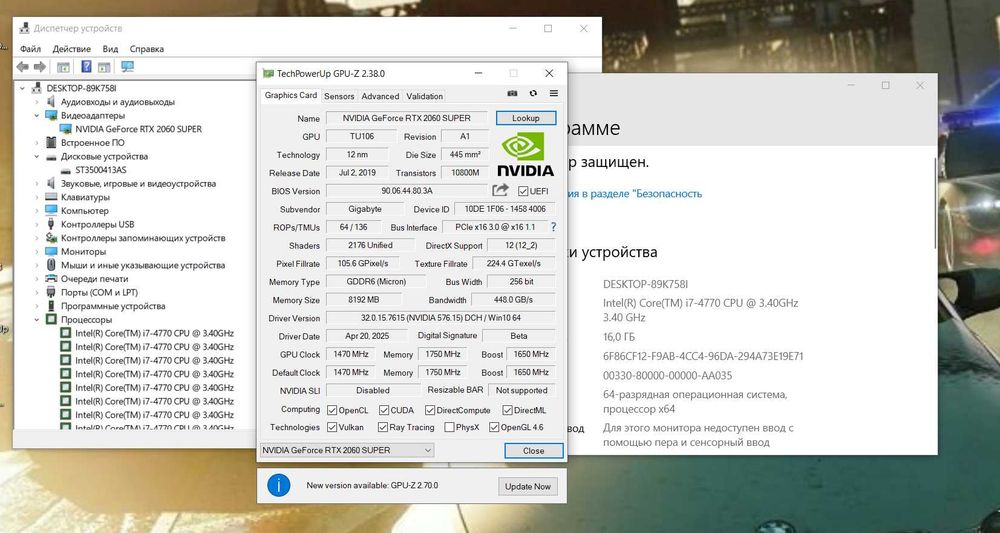Collapse the Процессоры node
This screenshot has height=533, width=1000.
[x=37, y=319]
